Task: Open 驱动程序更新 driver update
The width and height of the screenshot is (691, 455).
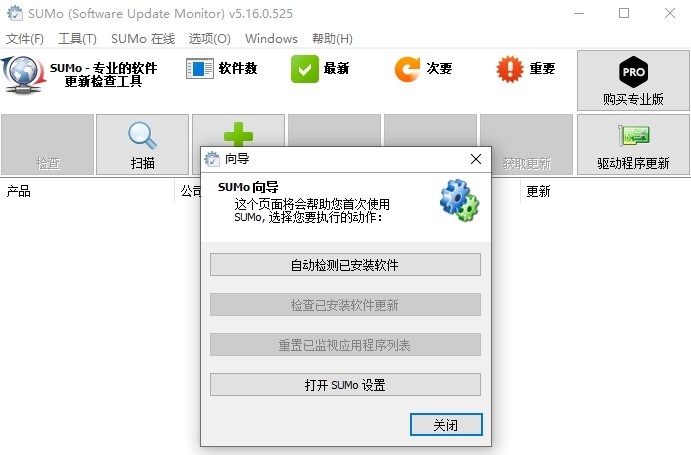Action: coord(633,145)
